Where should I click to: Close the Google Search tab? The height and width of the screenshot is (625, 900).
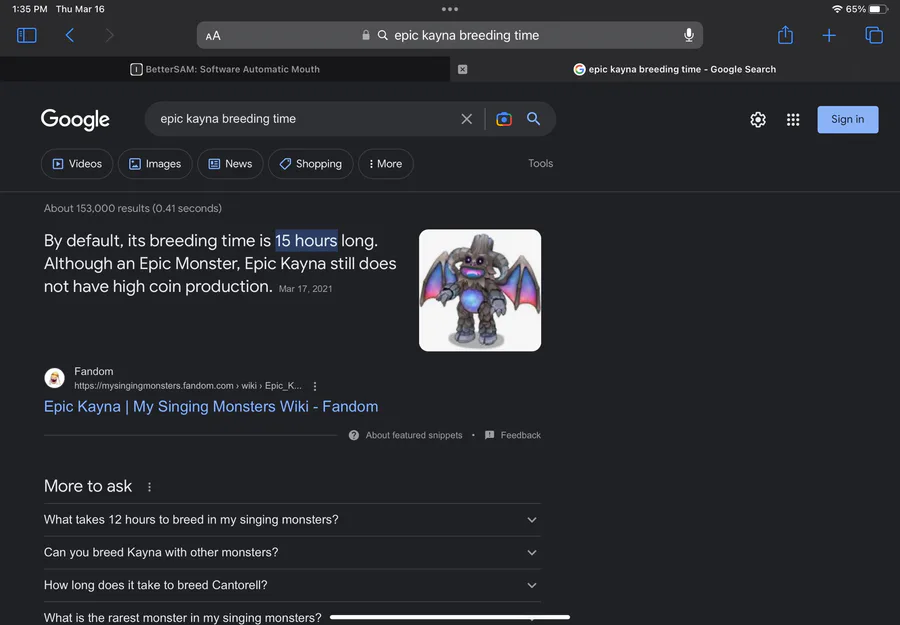point(463,69)
